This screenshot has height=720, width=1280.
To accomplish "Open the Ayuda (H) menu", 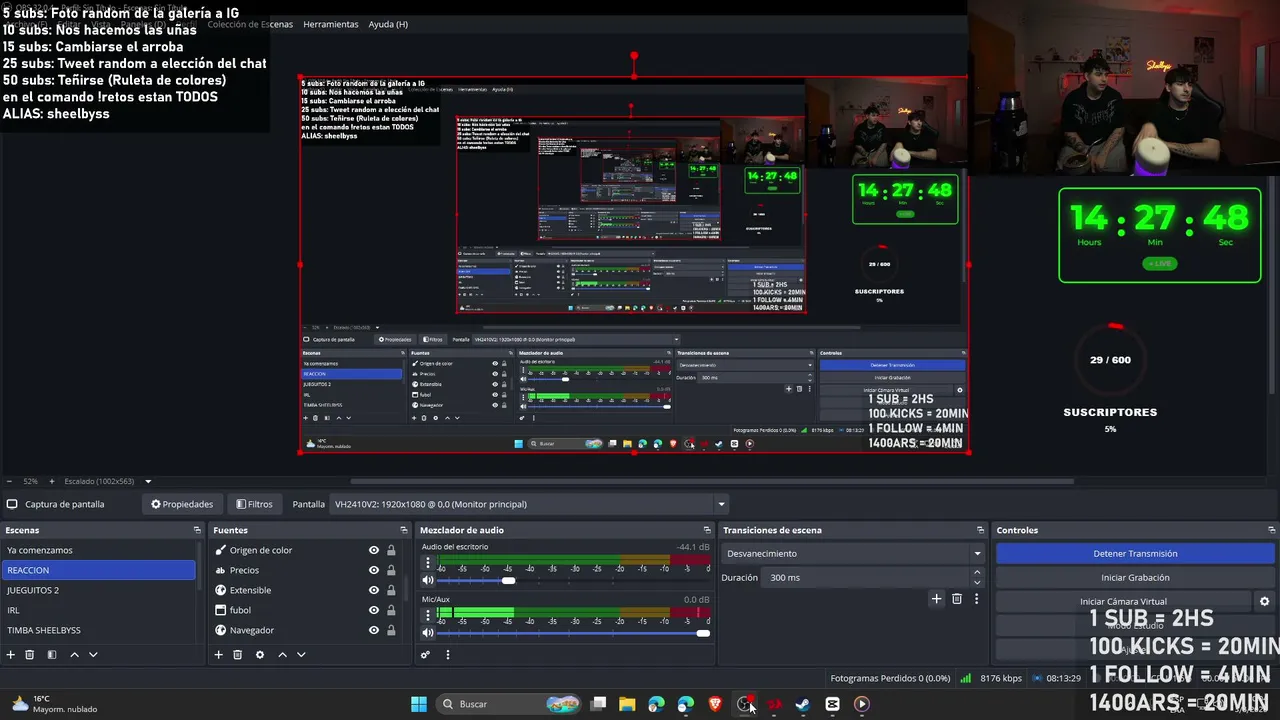I will pos(388,24).
